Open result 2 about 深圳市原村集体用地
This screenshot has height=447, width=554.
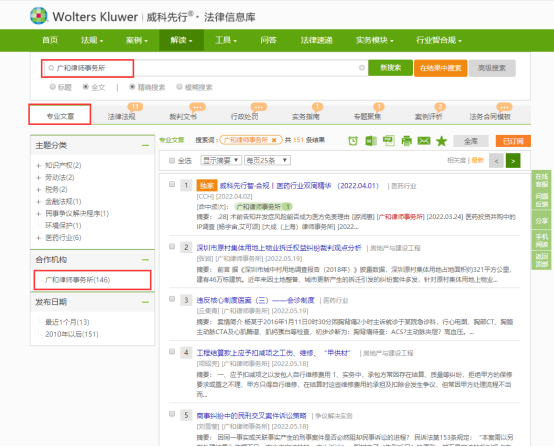coord(279,248)
